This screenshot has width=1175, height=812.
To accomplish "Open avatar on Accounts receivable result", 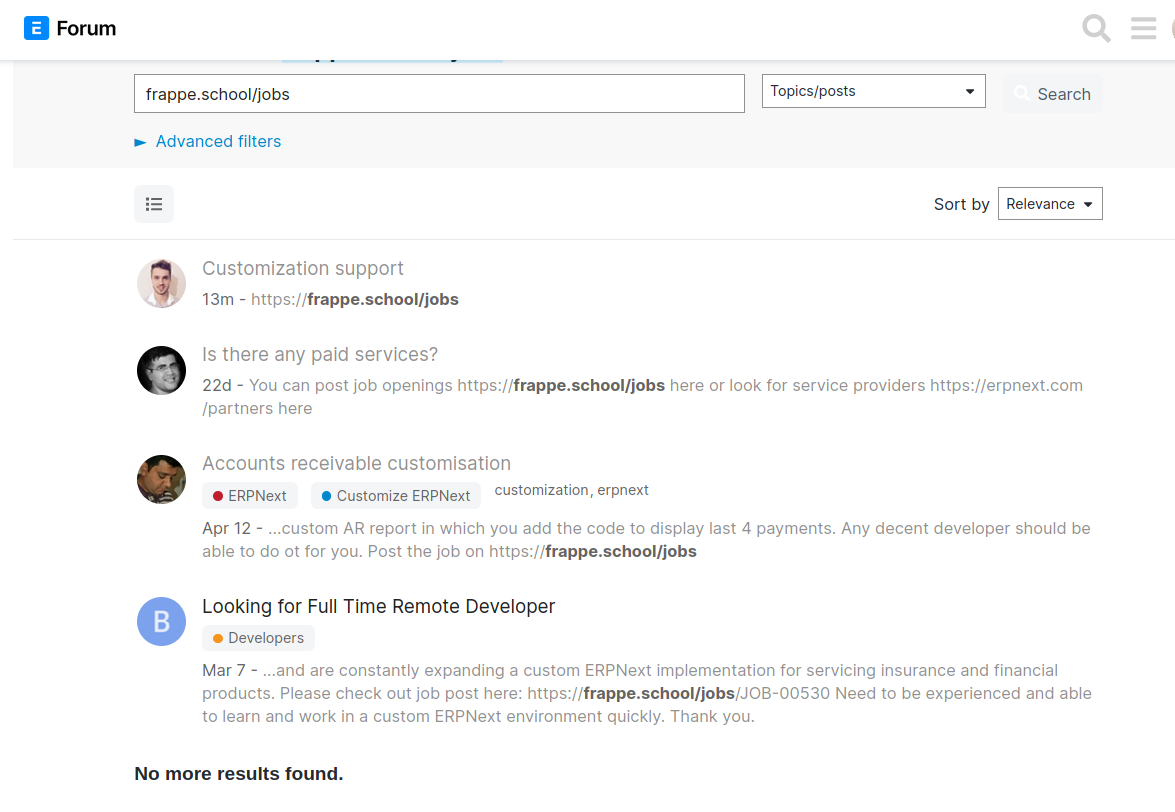I will coord(161,479).
